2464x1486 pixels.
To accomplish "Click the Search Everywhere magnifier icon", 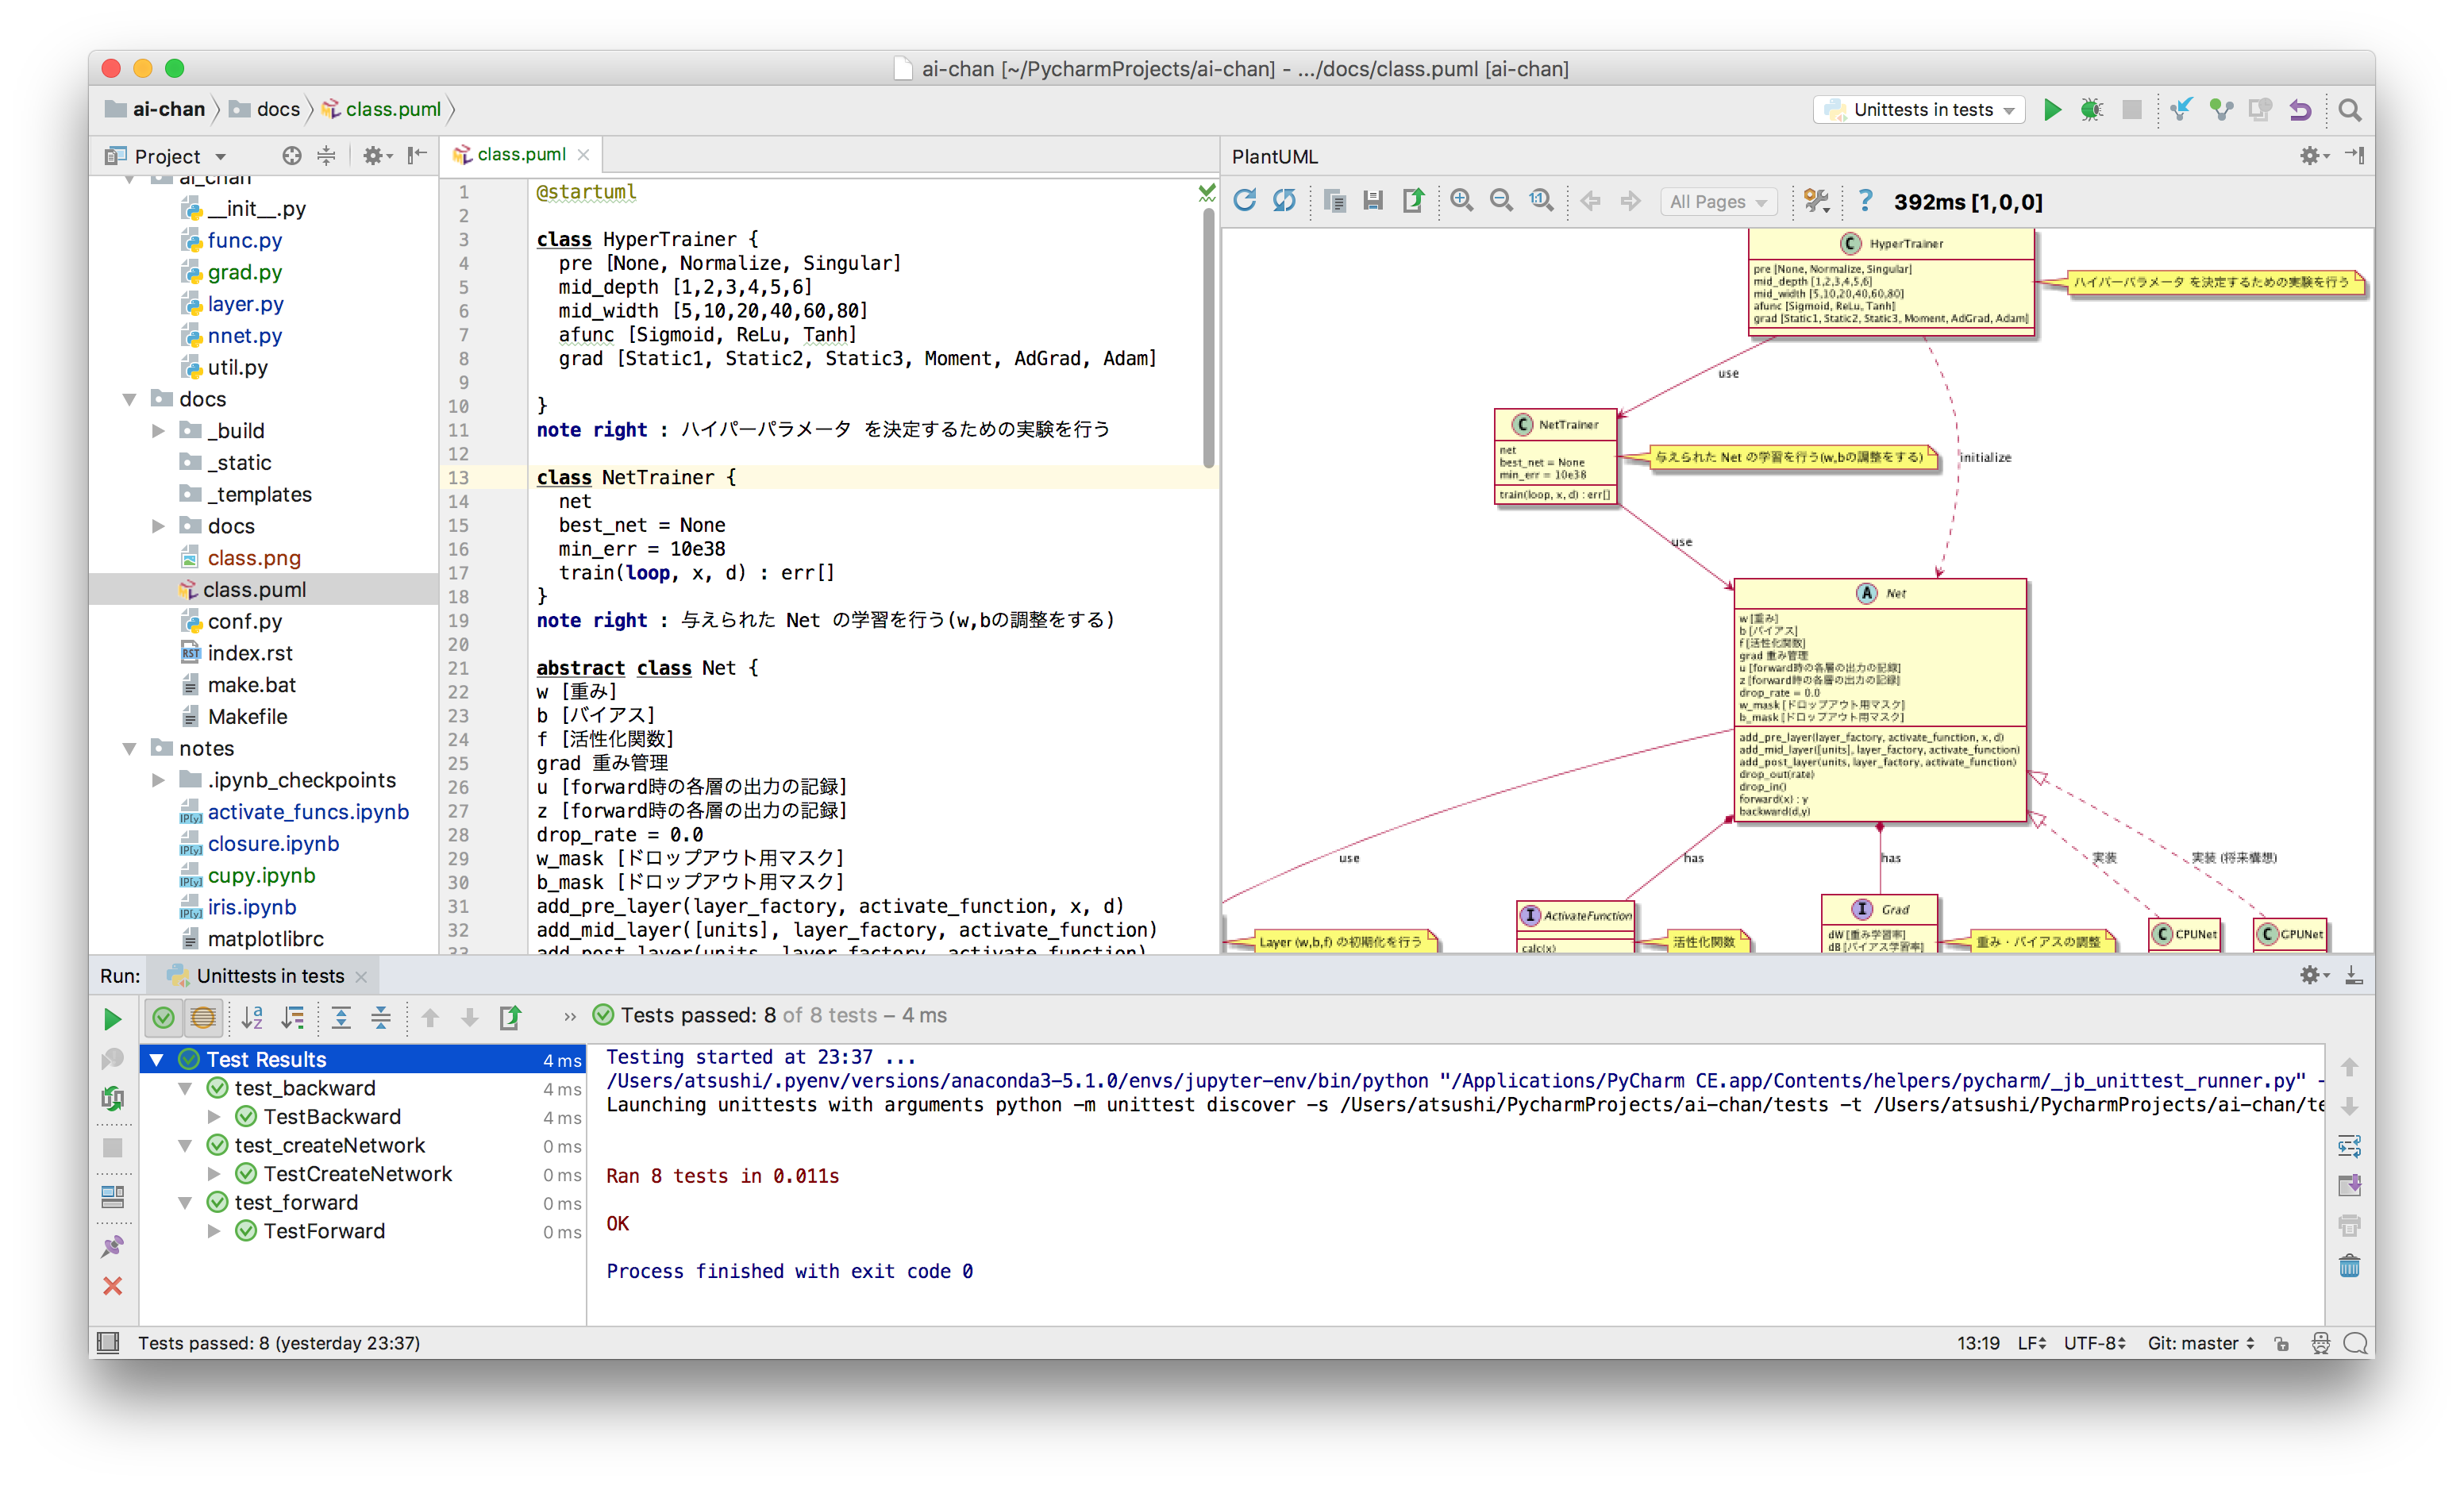I will (2349, 110).
